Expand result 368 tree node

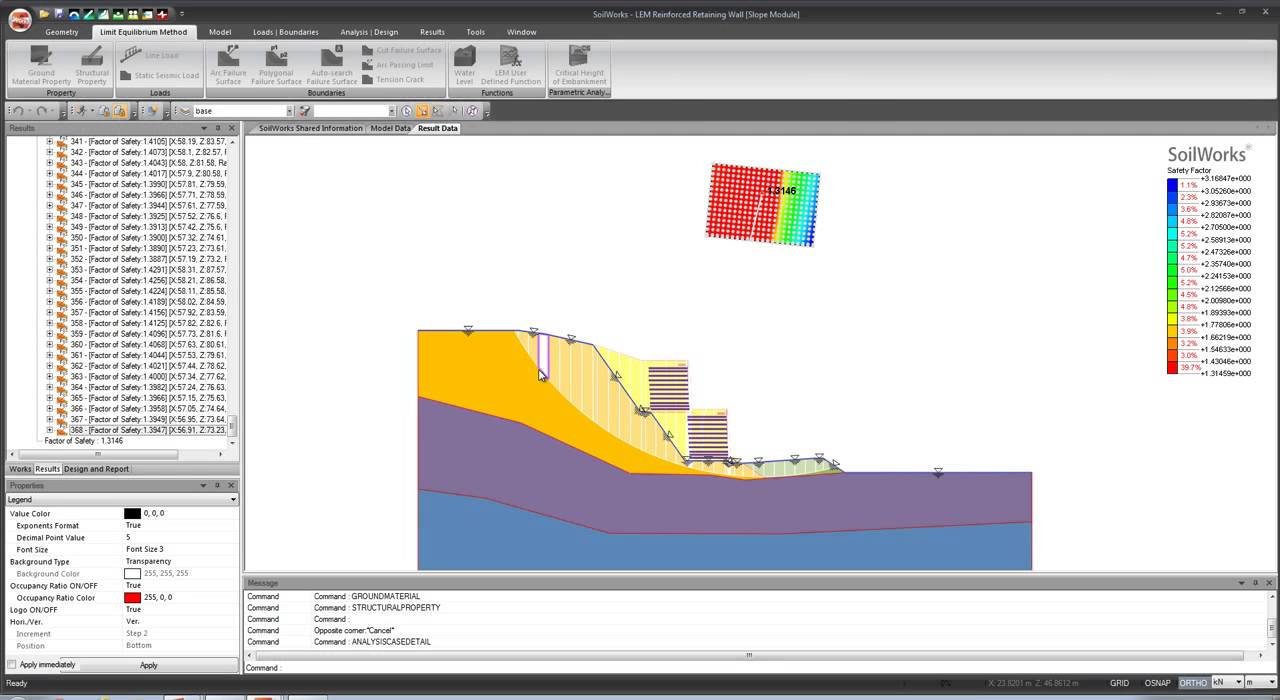pos(50,430)
